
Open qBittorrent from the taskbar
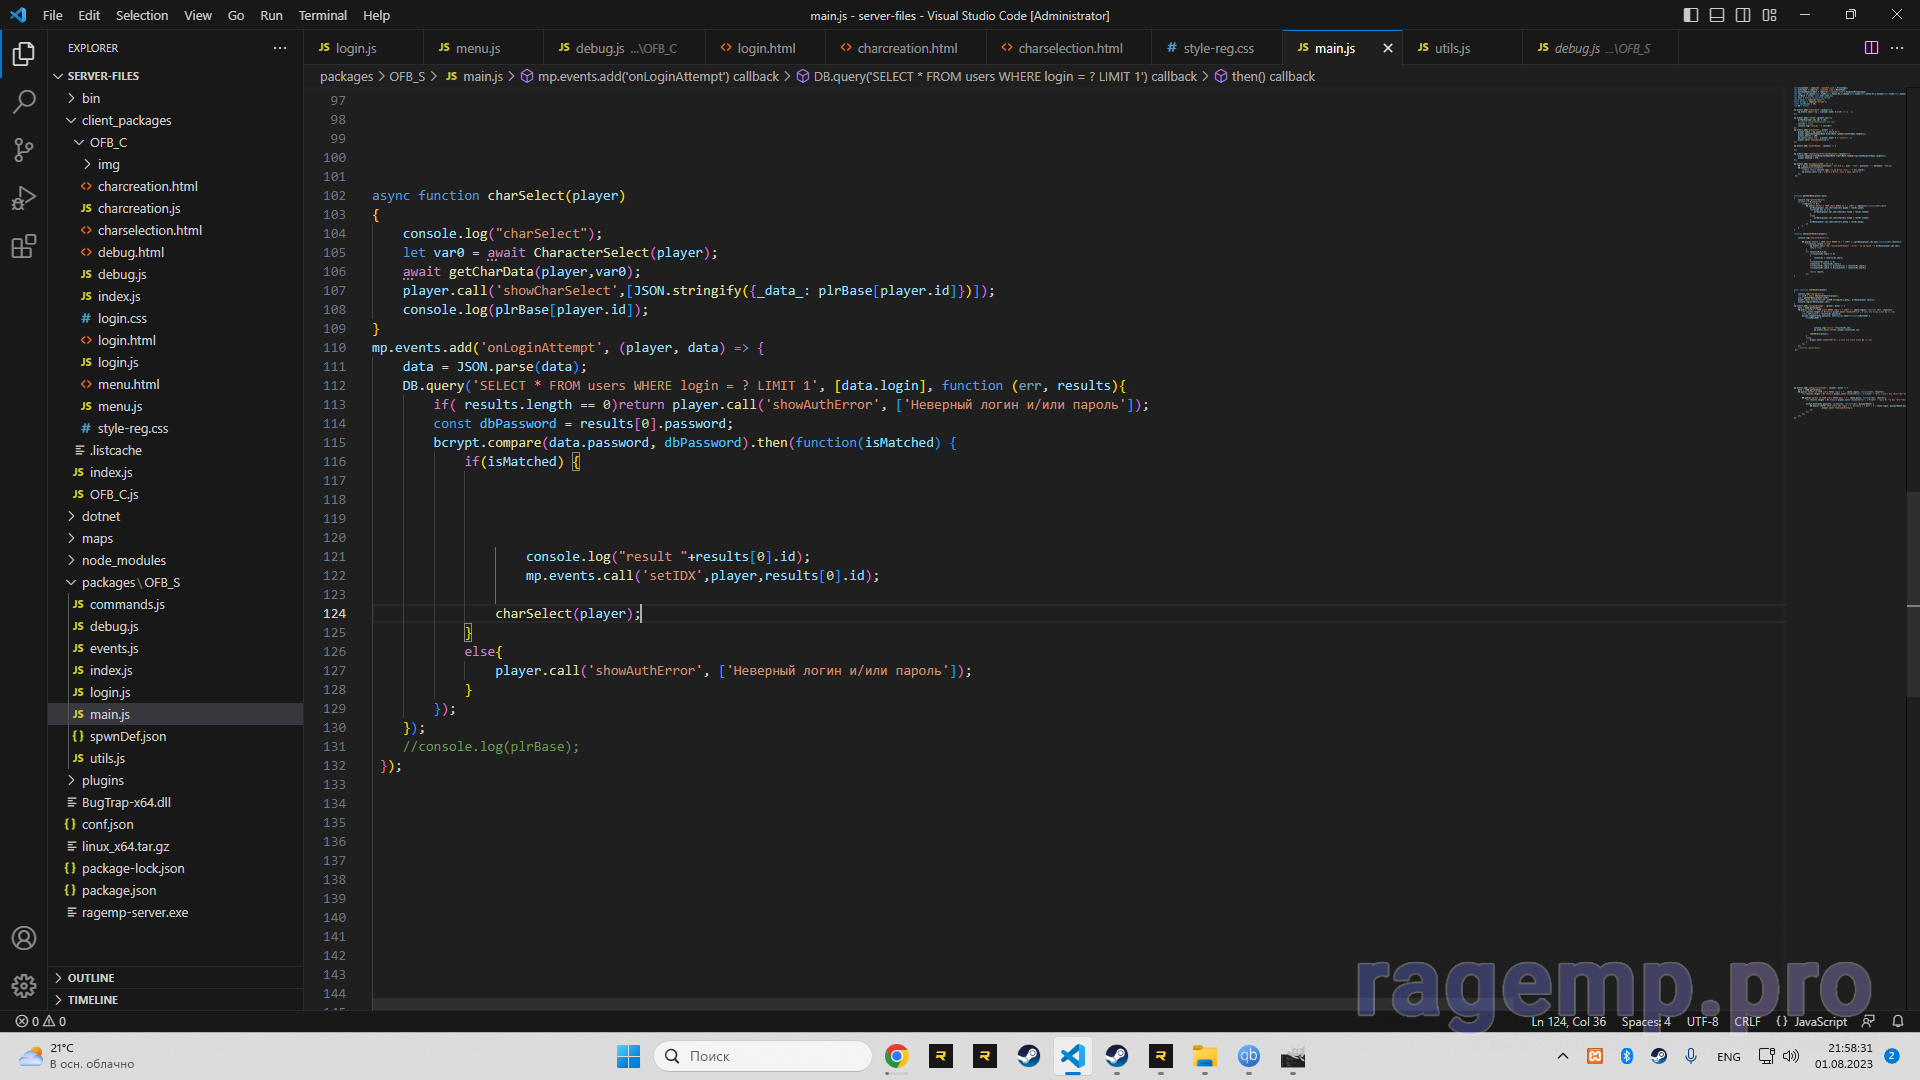click(x=1249, y=1056)
